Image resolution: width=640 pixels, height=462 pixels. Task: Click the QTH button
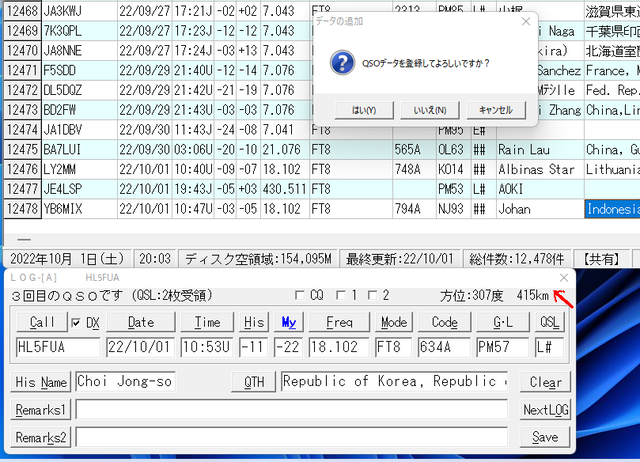(254, 382)
